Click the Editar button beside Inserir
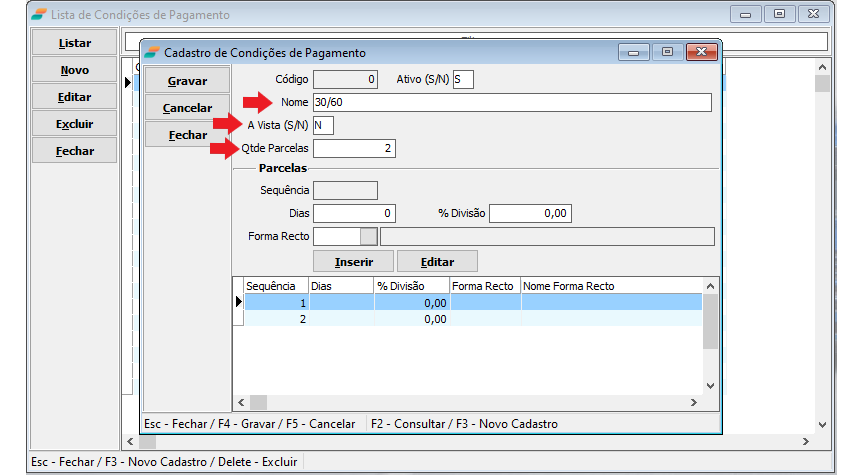 click(437, 261)
